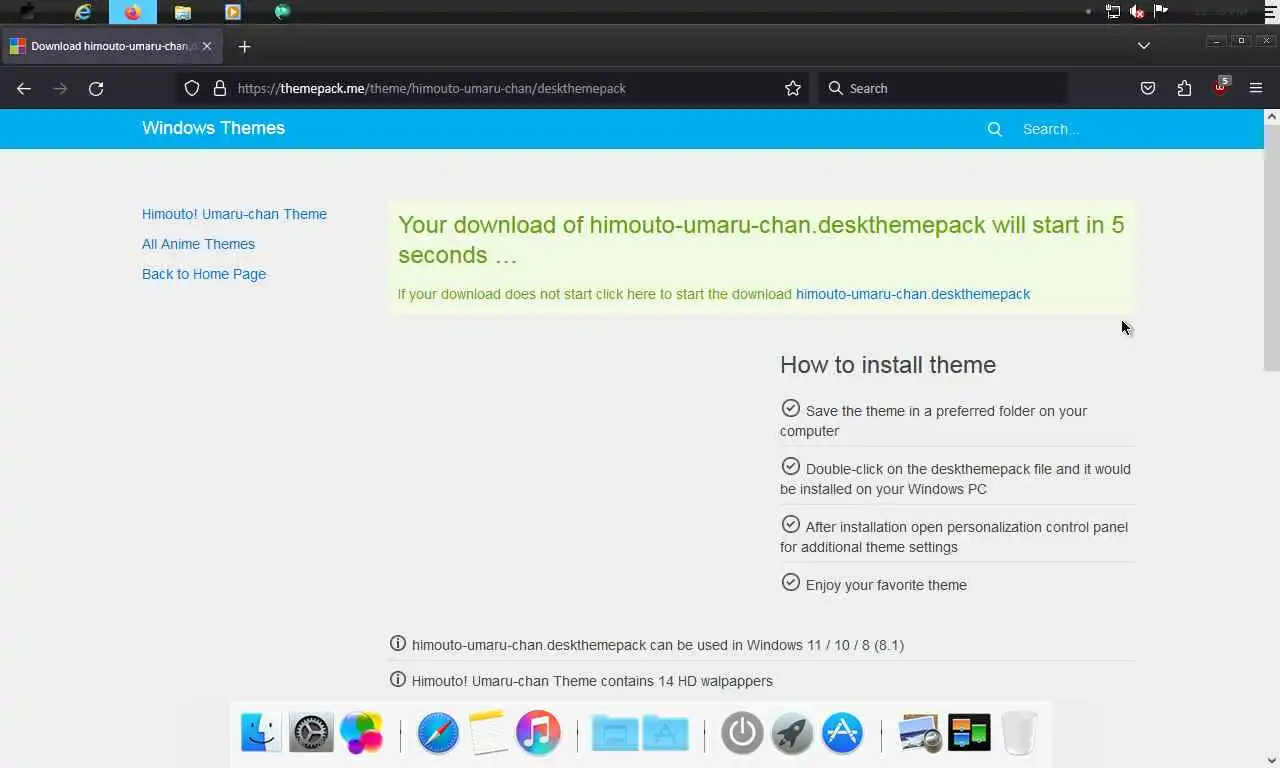The width and height of the screenshot is (1280, 768).
Task: Open the App Store icon in dock
Action: [x=842, y=733]
